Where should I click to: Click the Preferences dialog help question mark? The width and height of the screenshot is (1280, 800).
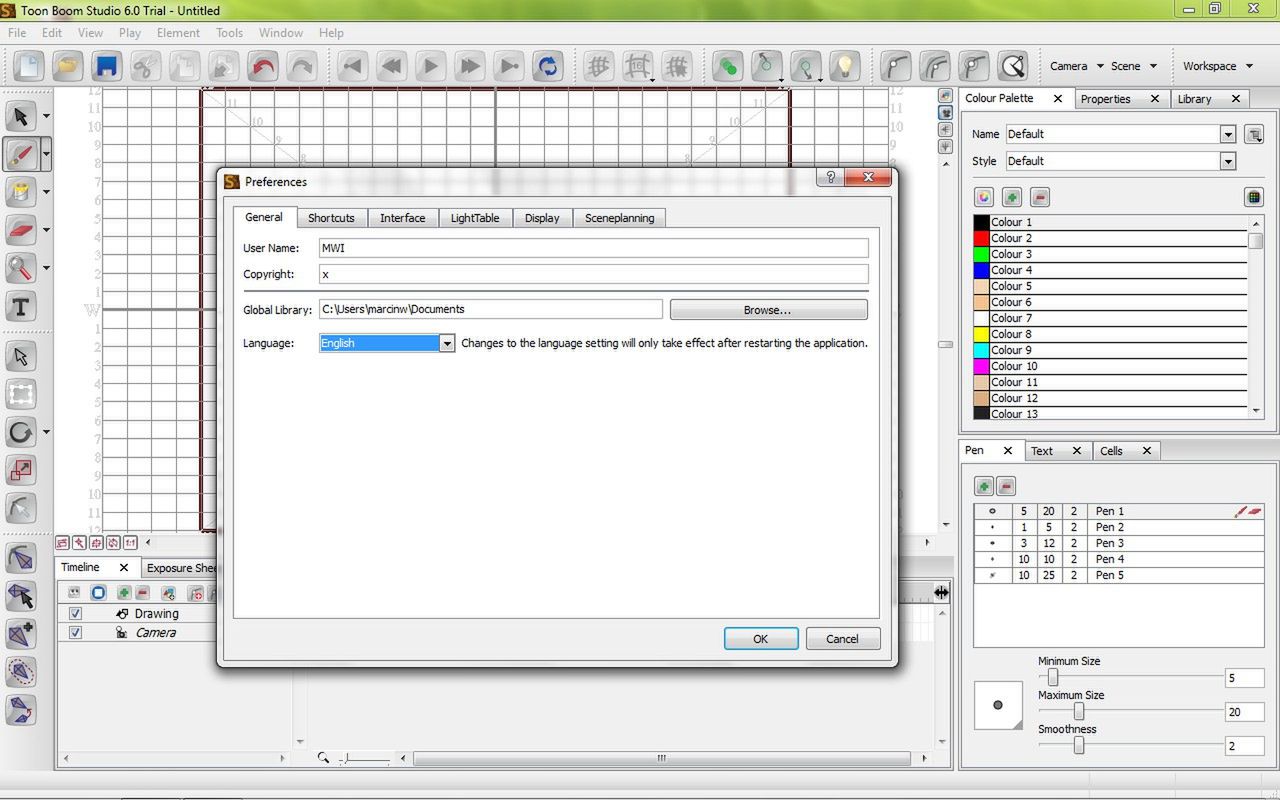830,178
